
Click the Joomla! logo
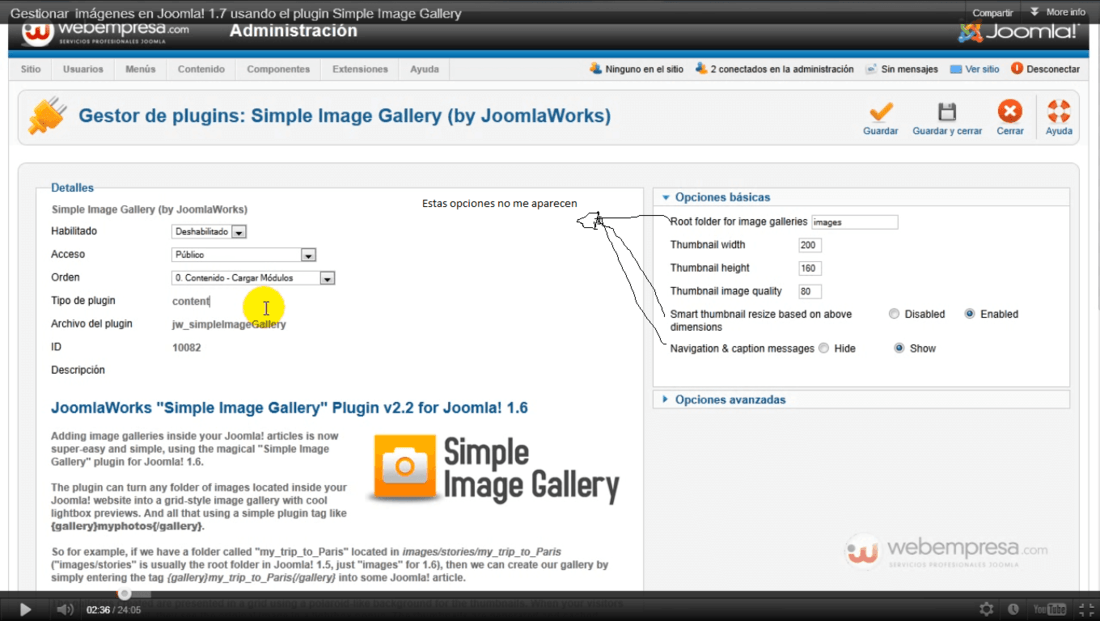[1019, 32]
